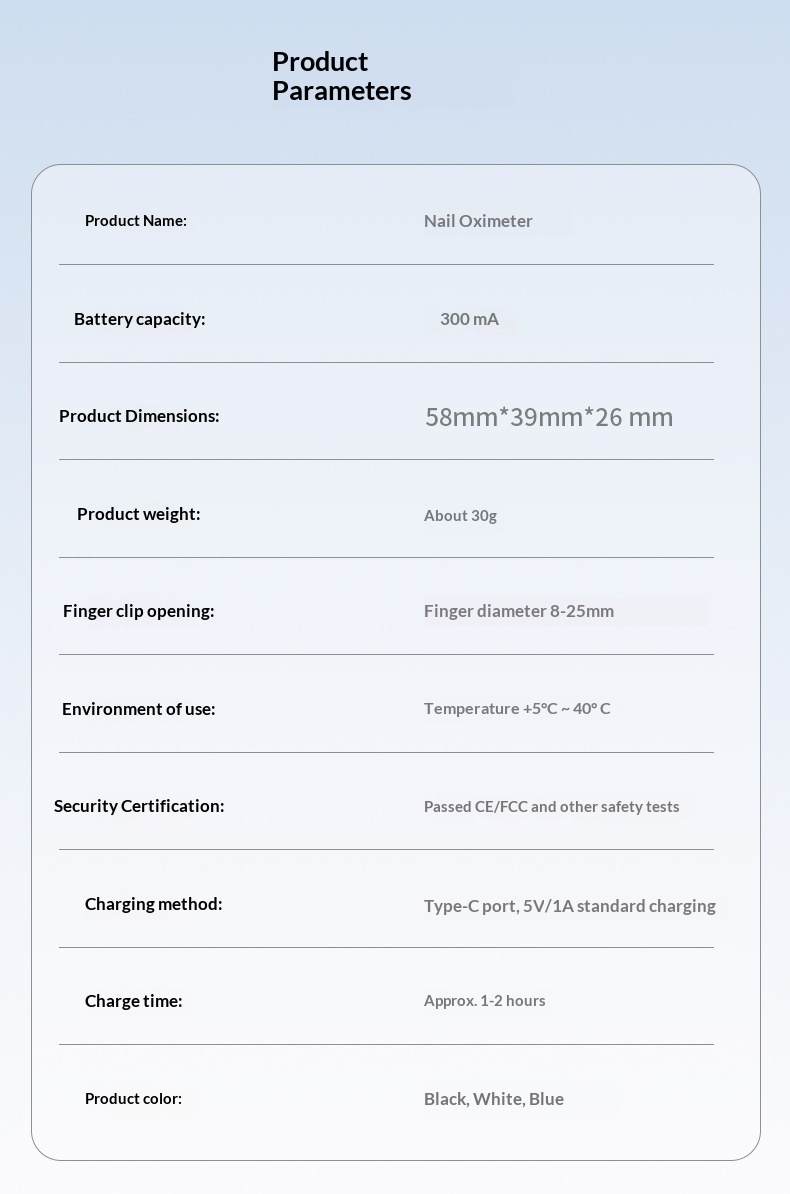Screen dimensions: 790x1194
Task: Click the Temperature +5°C ~ 40°C value
Action: coord(517,709)
